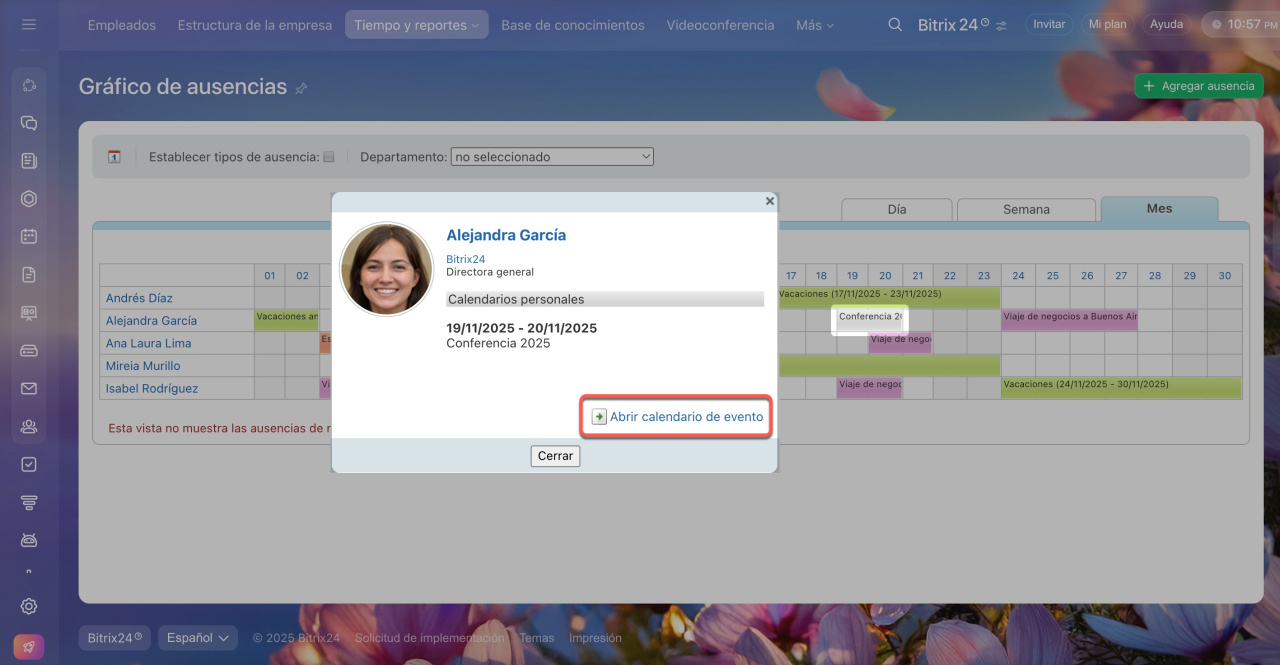Open the chat messenger sidebar icon
This screenshot has width=1280, height=665.
[x=29, y=123]
